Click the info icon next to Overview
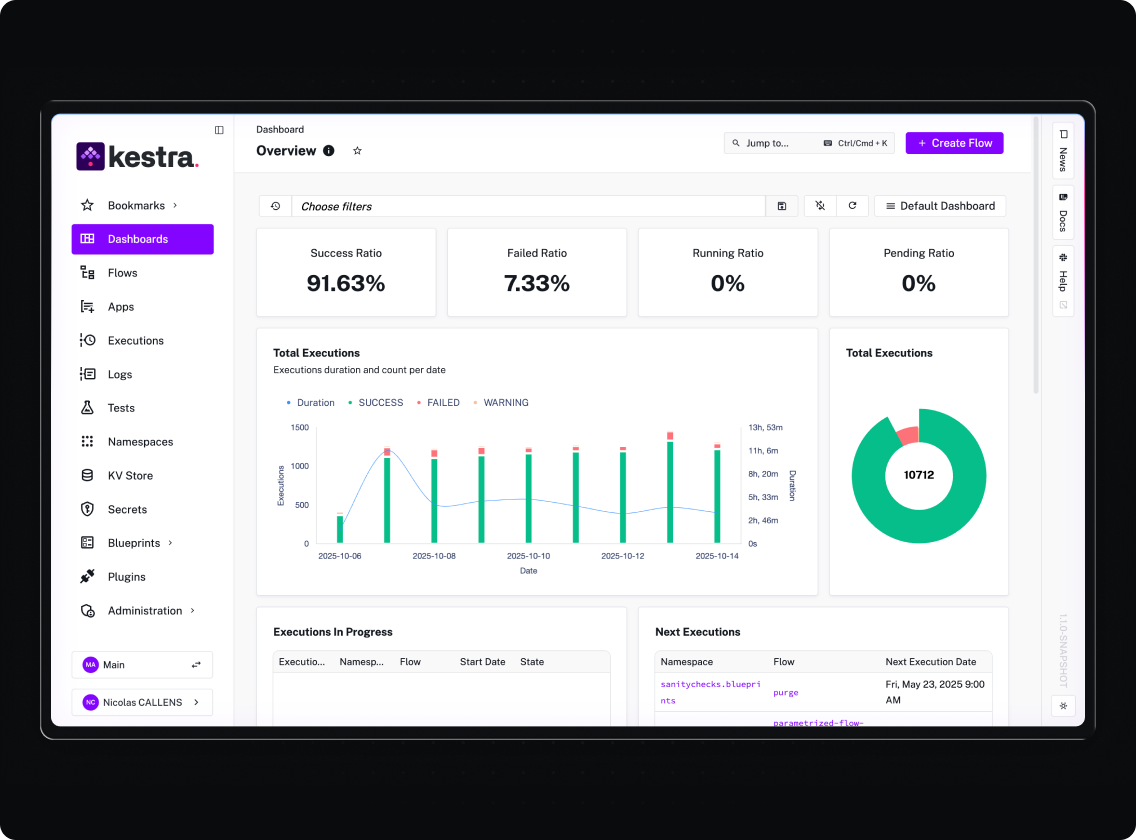The height and width of the screenshot is (840, 1136). (329, 151)
